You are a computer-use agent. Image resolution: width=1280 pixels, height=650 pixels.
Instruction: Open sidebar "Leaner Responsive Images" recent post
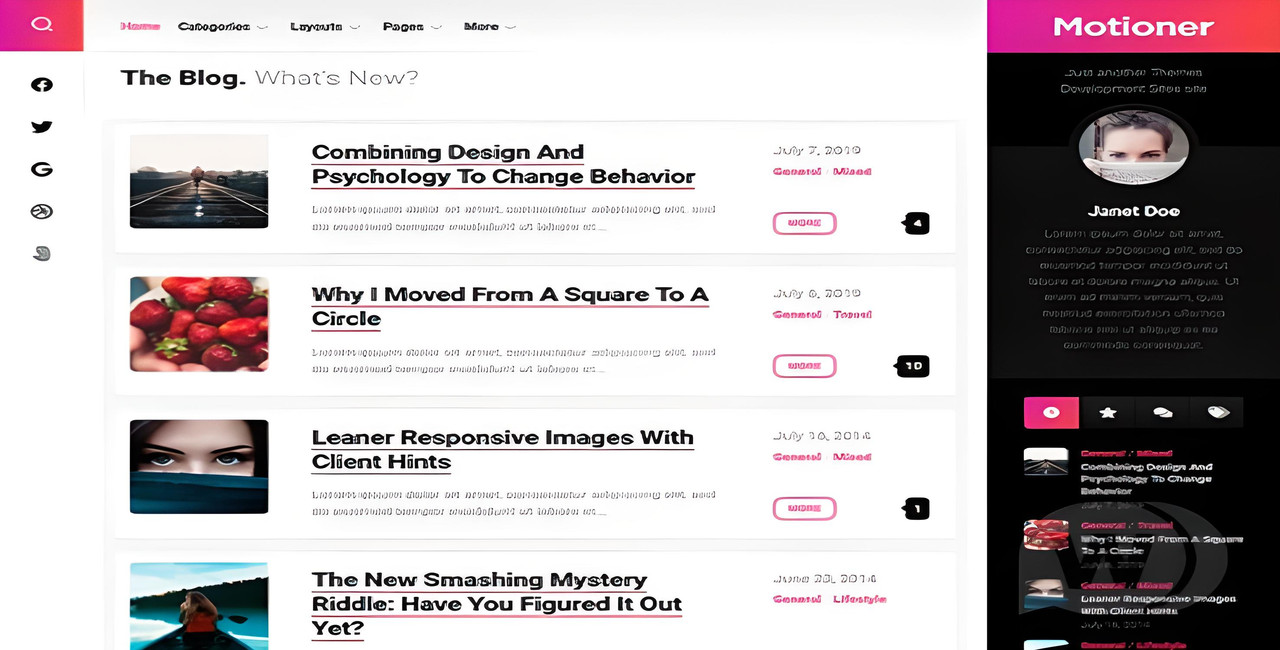pyautogui.click(x=1158, y=605)
